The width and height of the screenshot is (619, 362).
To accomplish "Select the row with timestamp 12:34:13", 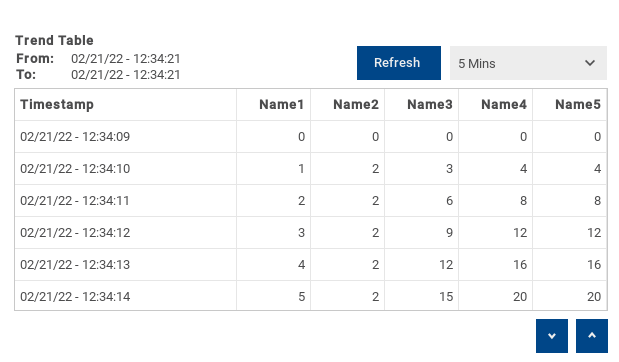I will coord(311,264).
